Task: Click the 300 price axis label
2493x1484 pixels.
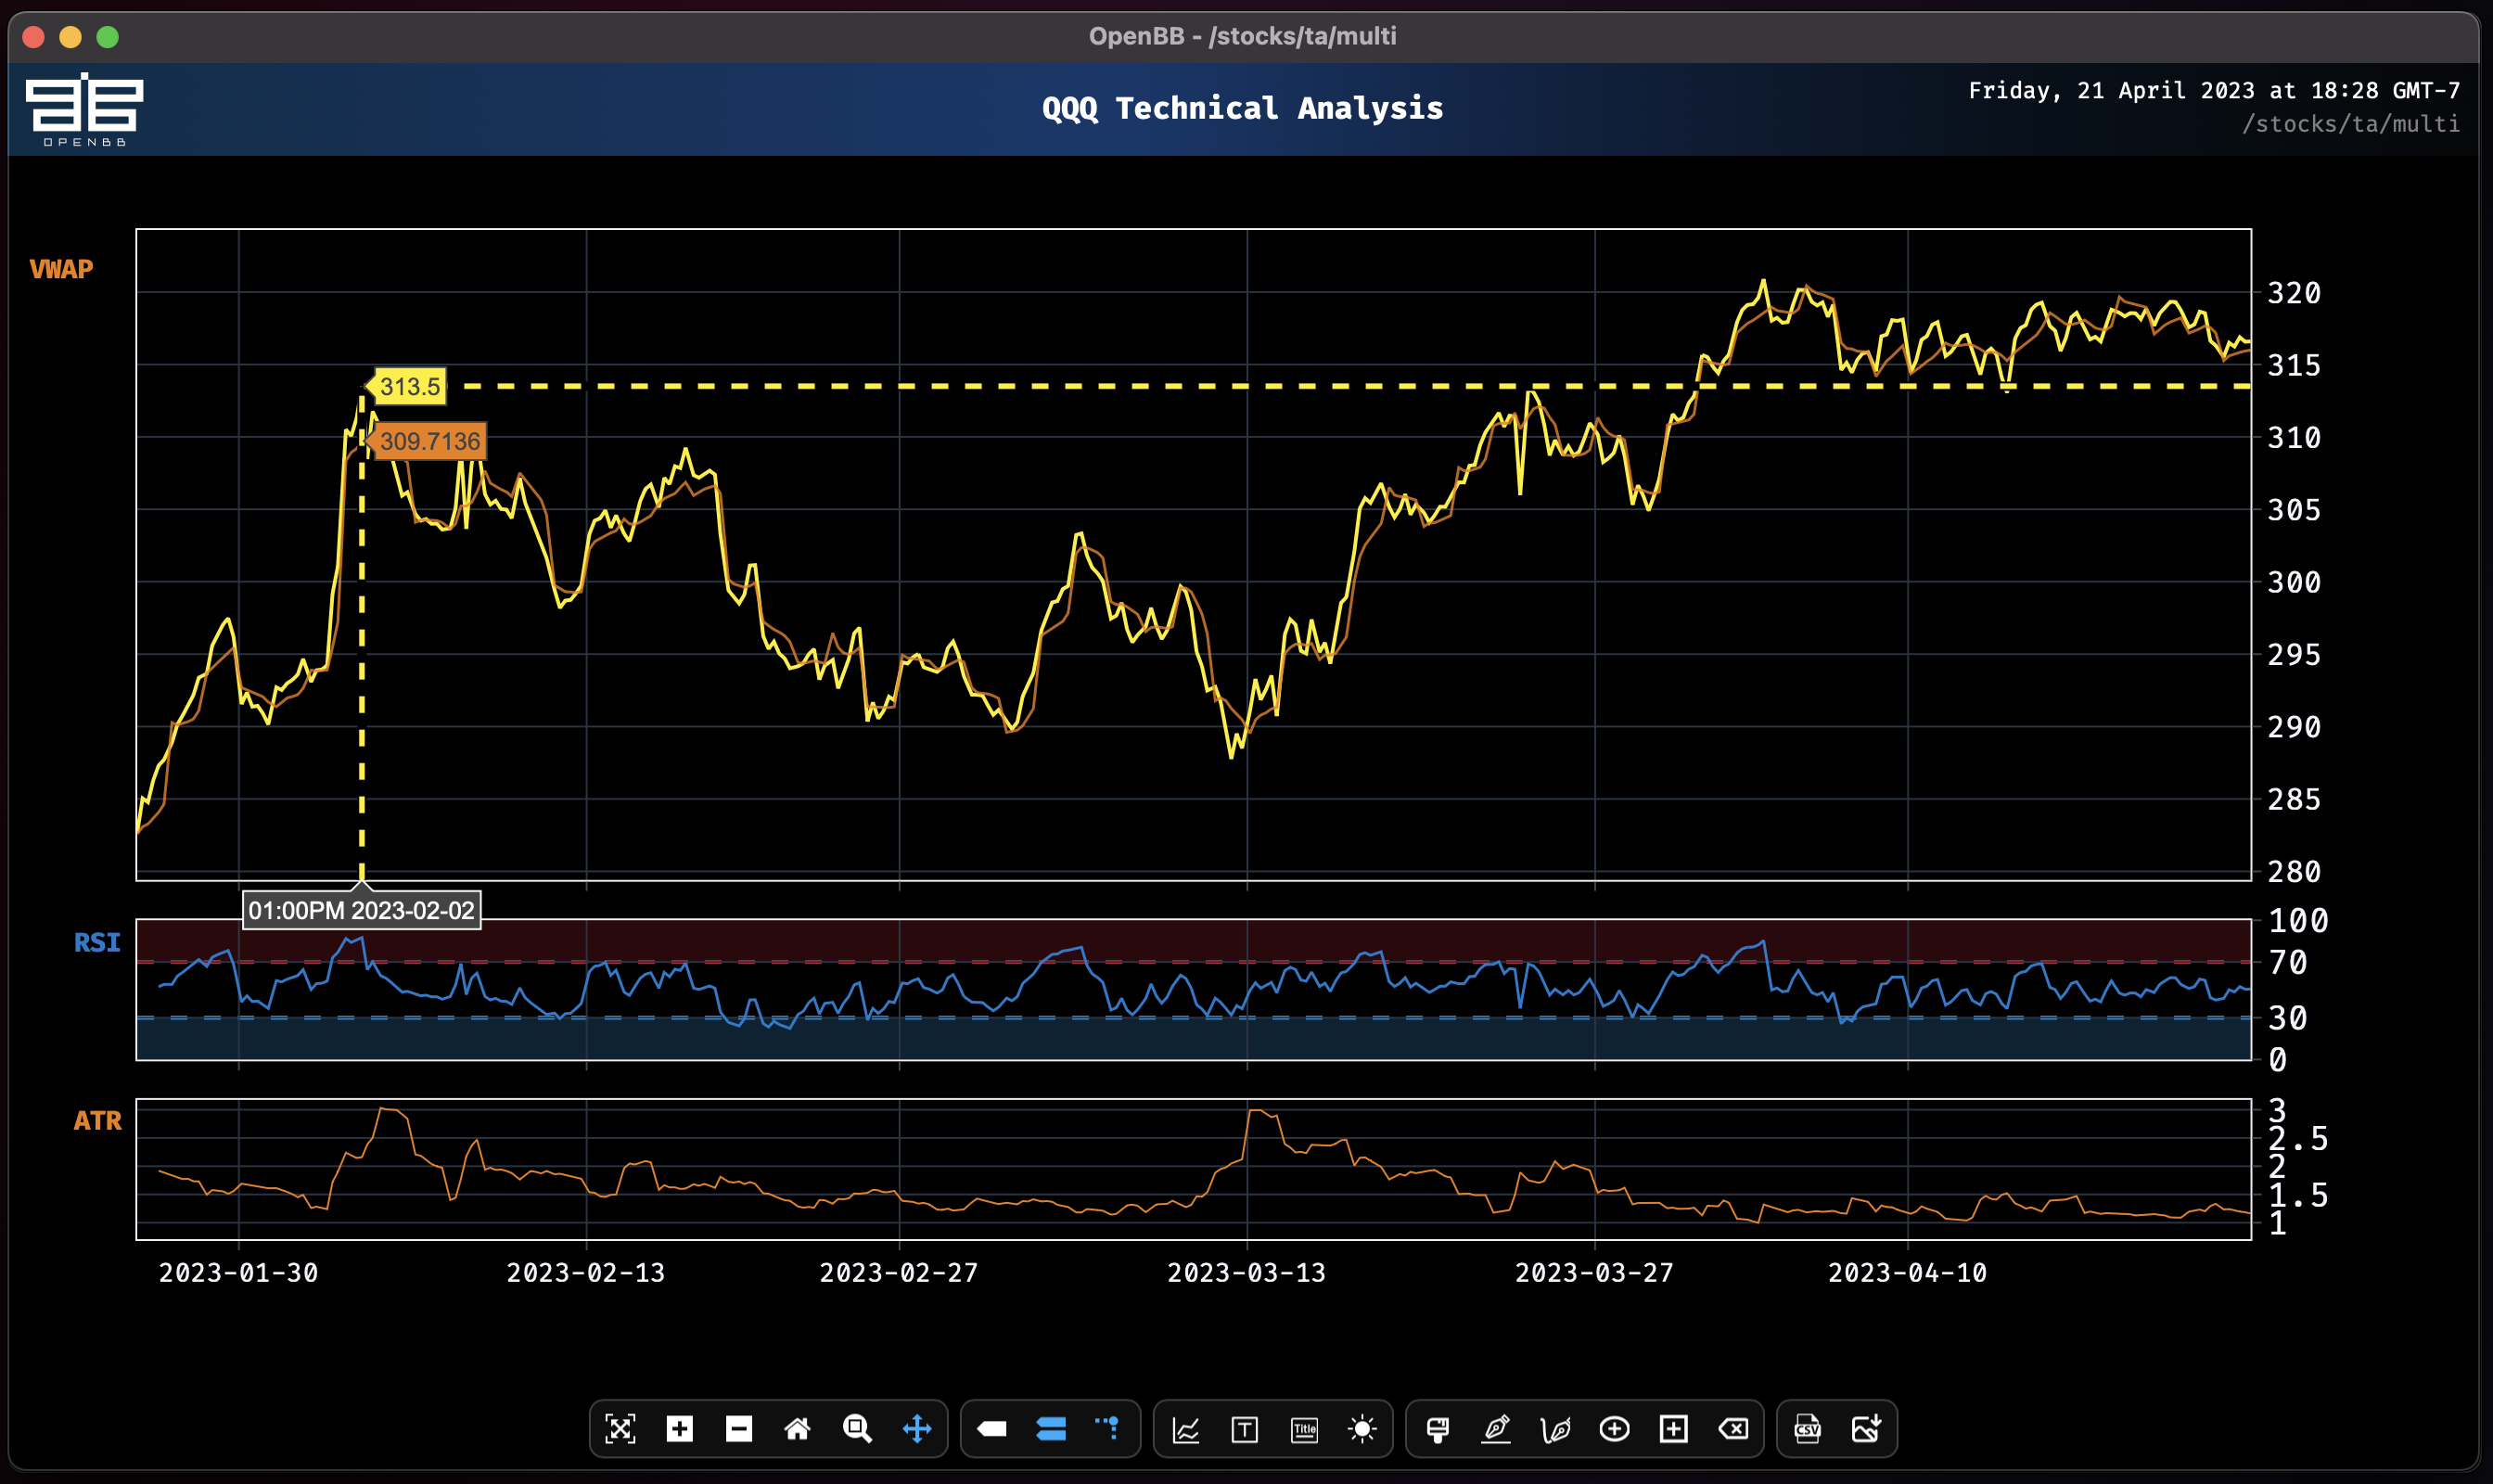Action: (x=2293, y=582)
